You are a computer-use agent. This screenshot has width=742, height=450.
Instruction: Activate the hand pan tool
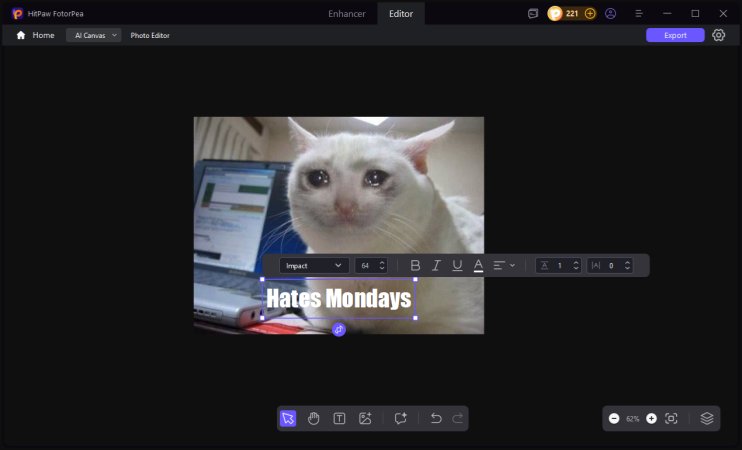313,418
